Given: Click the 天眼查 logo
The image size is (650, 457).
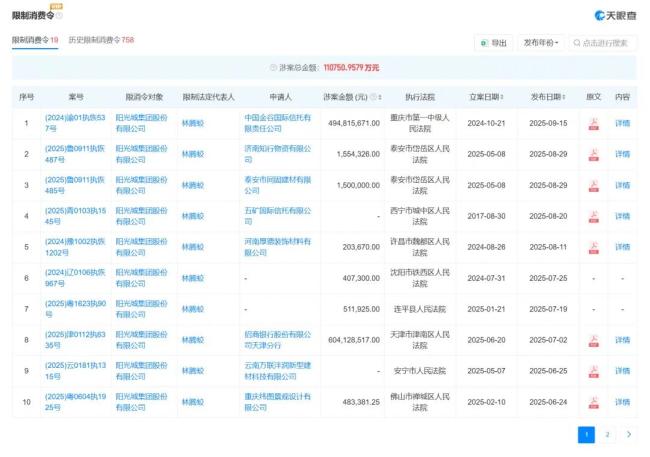Looking at the screenshot, I should pyautogui.click(x=614, y=15).
